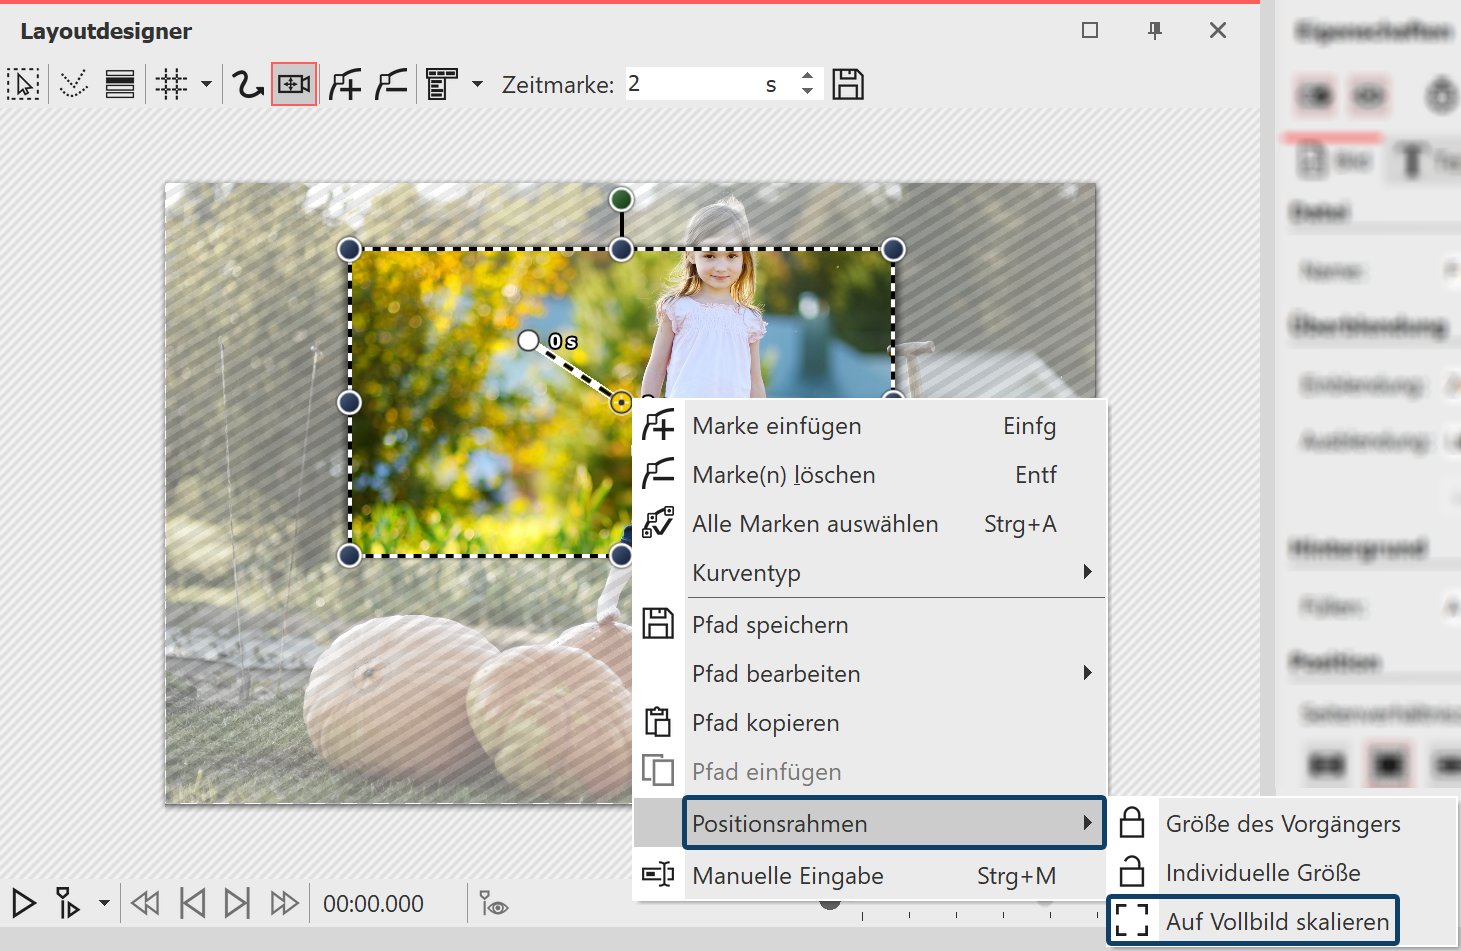
Task: Choose 'Marke einfügen' from context menu
Action: 776,426
